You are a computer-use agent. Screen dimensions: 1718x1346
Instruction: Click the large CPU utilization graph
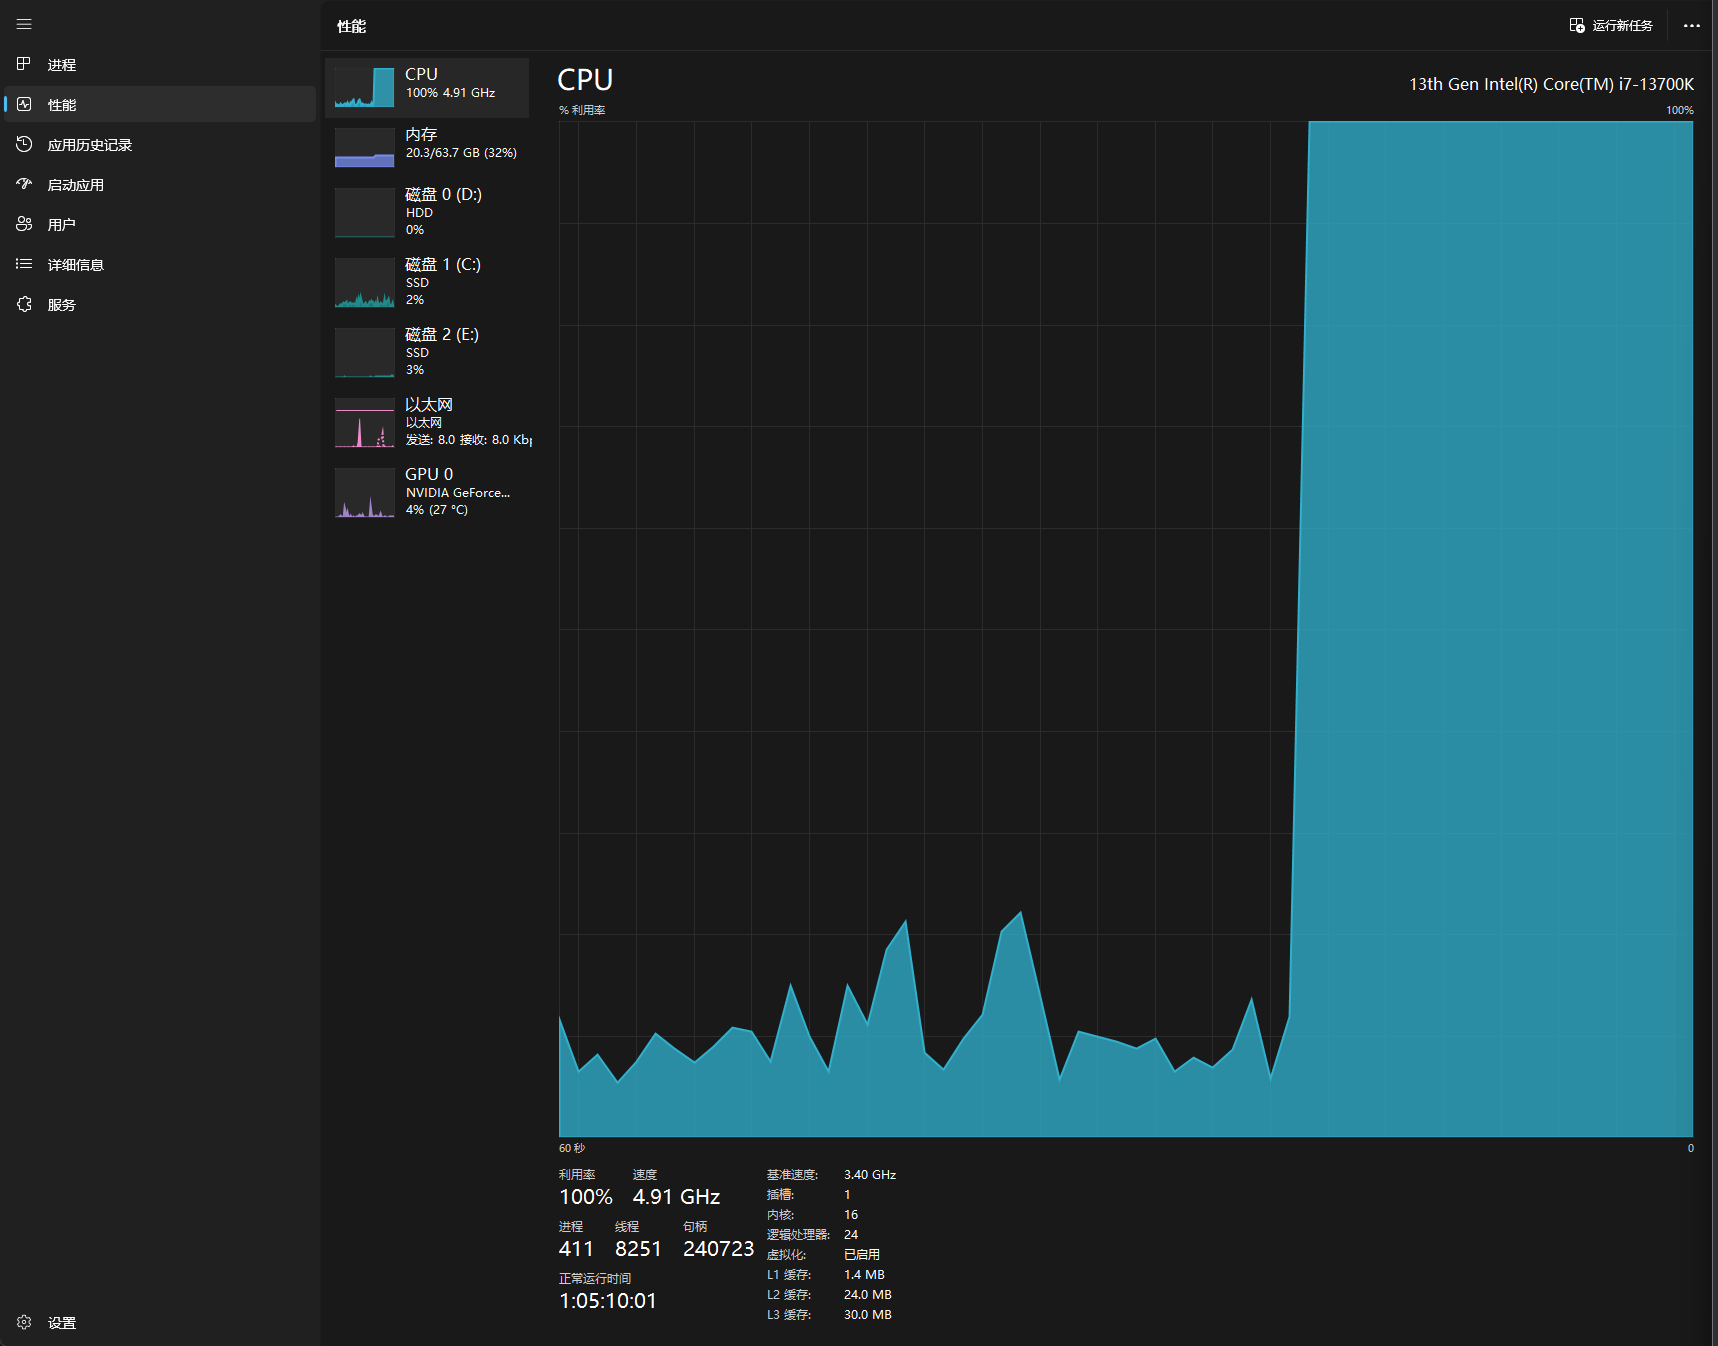click(x=1125, y=629)
